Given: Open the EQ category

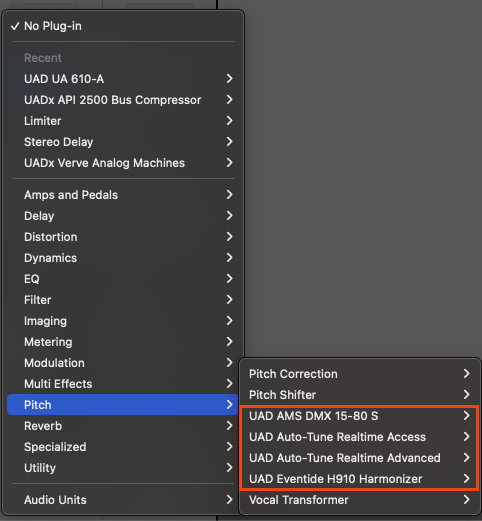Looking at the screenshot, I should click(122, 279).
